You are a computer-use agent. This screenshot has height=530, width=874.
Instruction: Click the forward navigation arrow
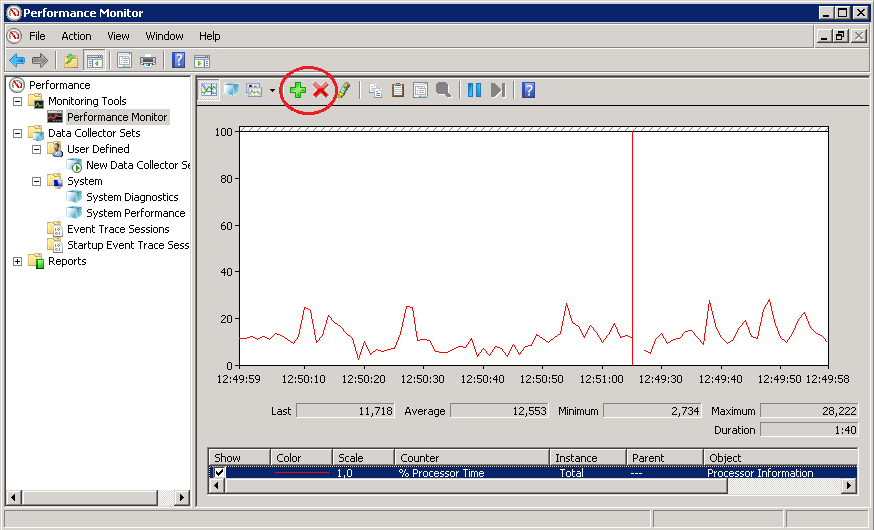point(40,60)
